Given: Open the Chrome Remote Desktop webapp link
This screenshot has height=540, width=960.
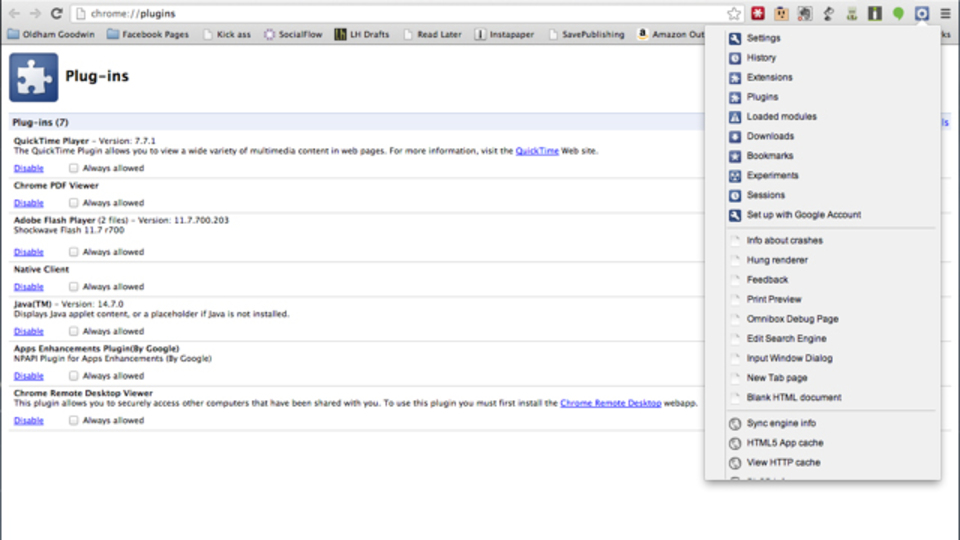Looking at the screenshot, I should tap(610, 403).
